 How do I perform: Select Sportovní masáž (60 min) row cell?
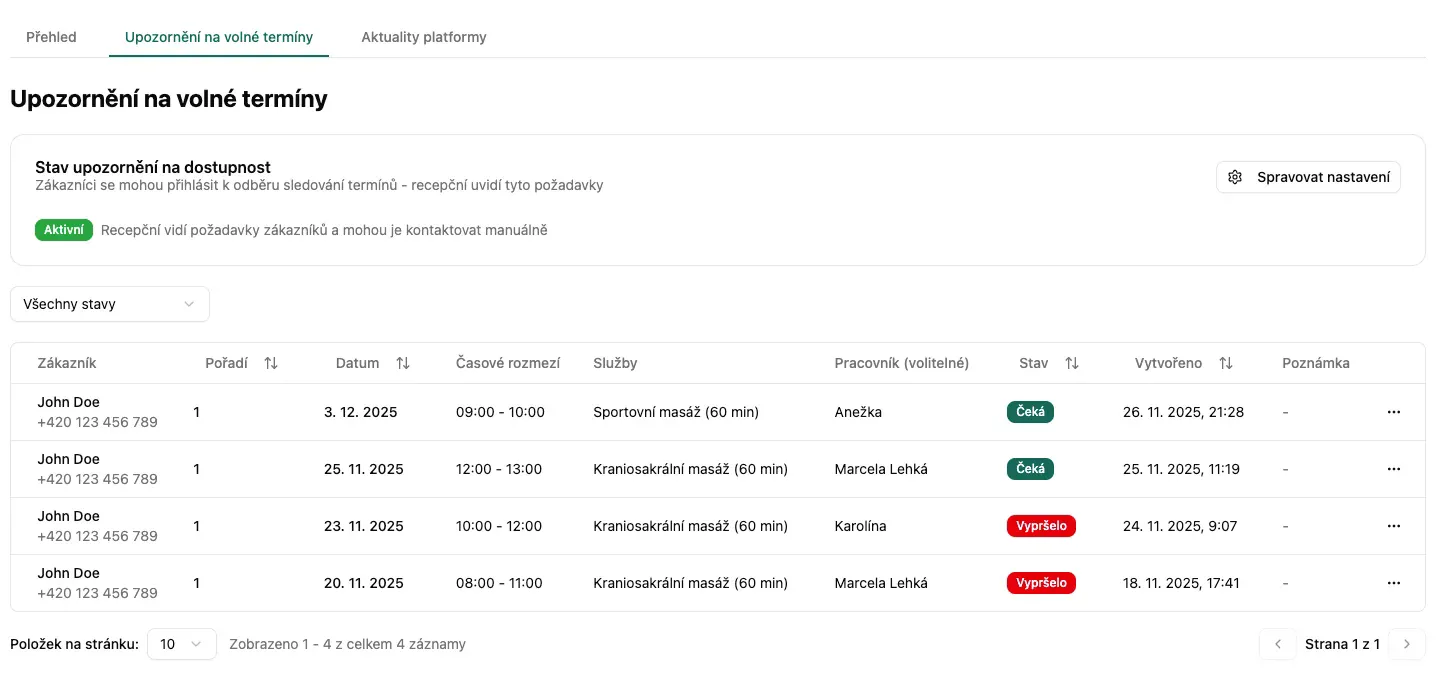[x=675, y=412]
